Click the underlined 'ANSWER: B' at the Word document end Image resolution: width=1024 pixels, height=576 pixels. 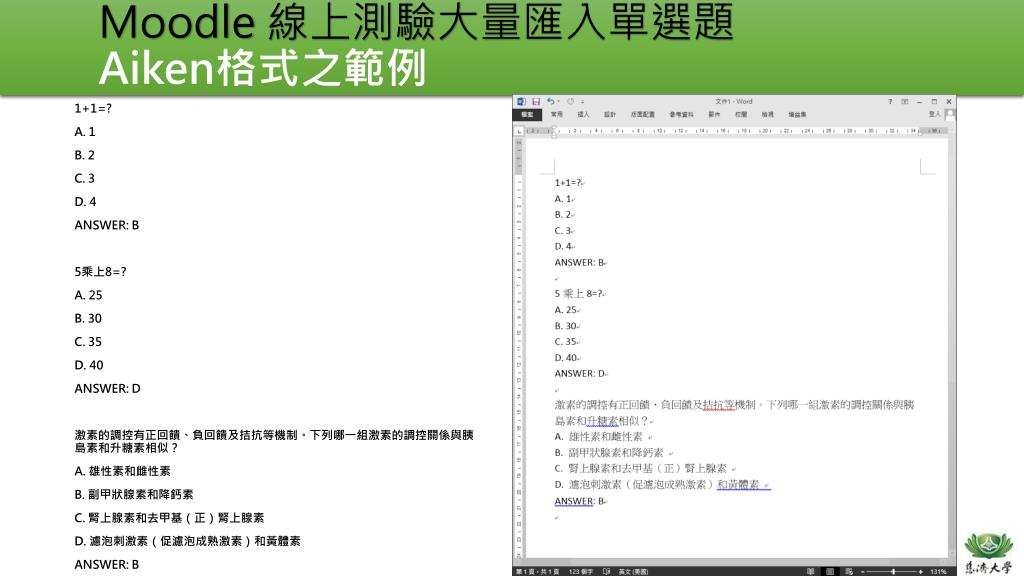[x=580, y=501]
